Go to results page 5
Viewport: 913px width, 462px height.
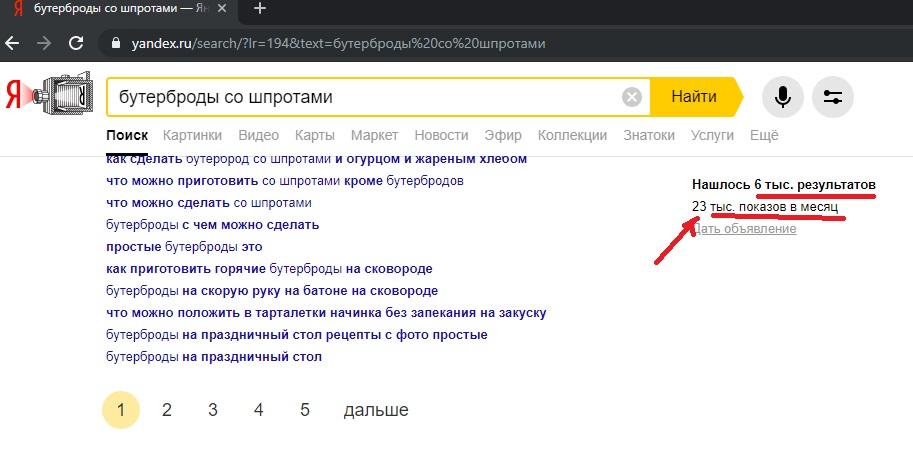point(305,410)
